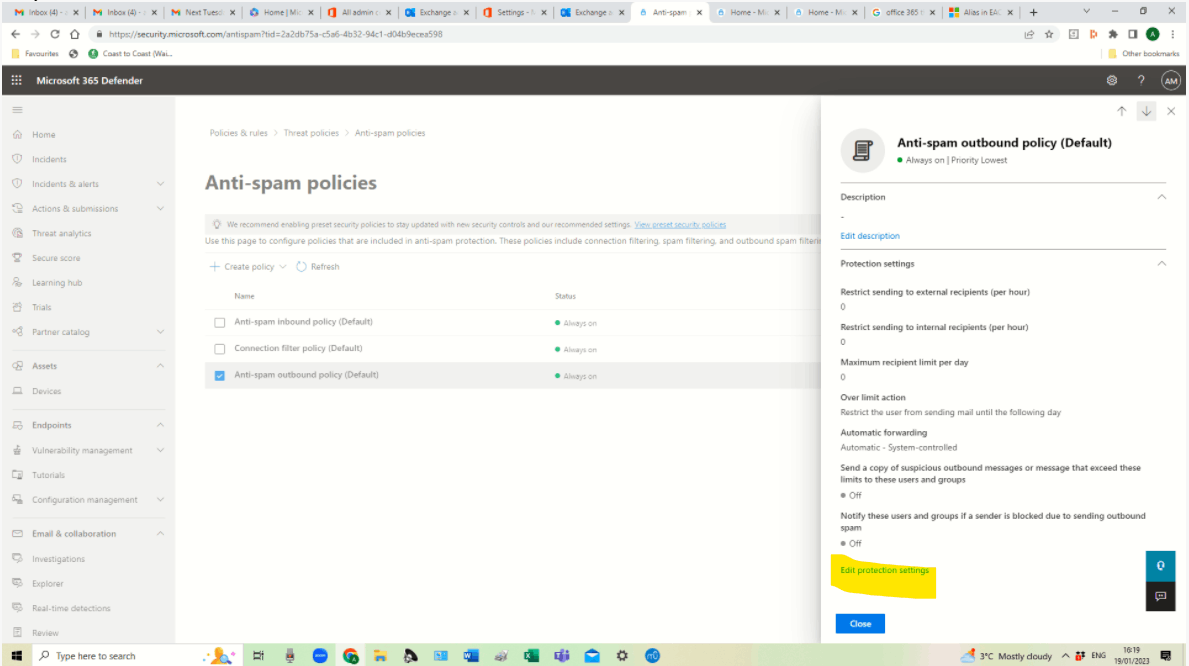Go back in the browser

point(15,34)
